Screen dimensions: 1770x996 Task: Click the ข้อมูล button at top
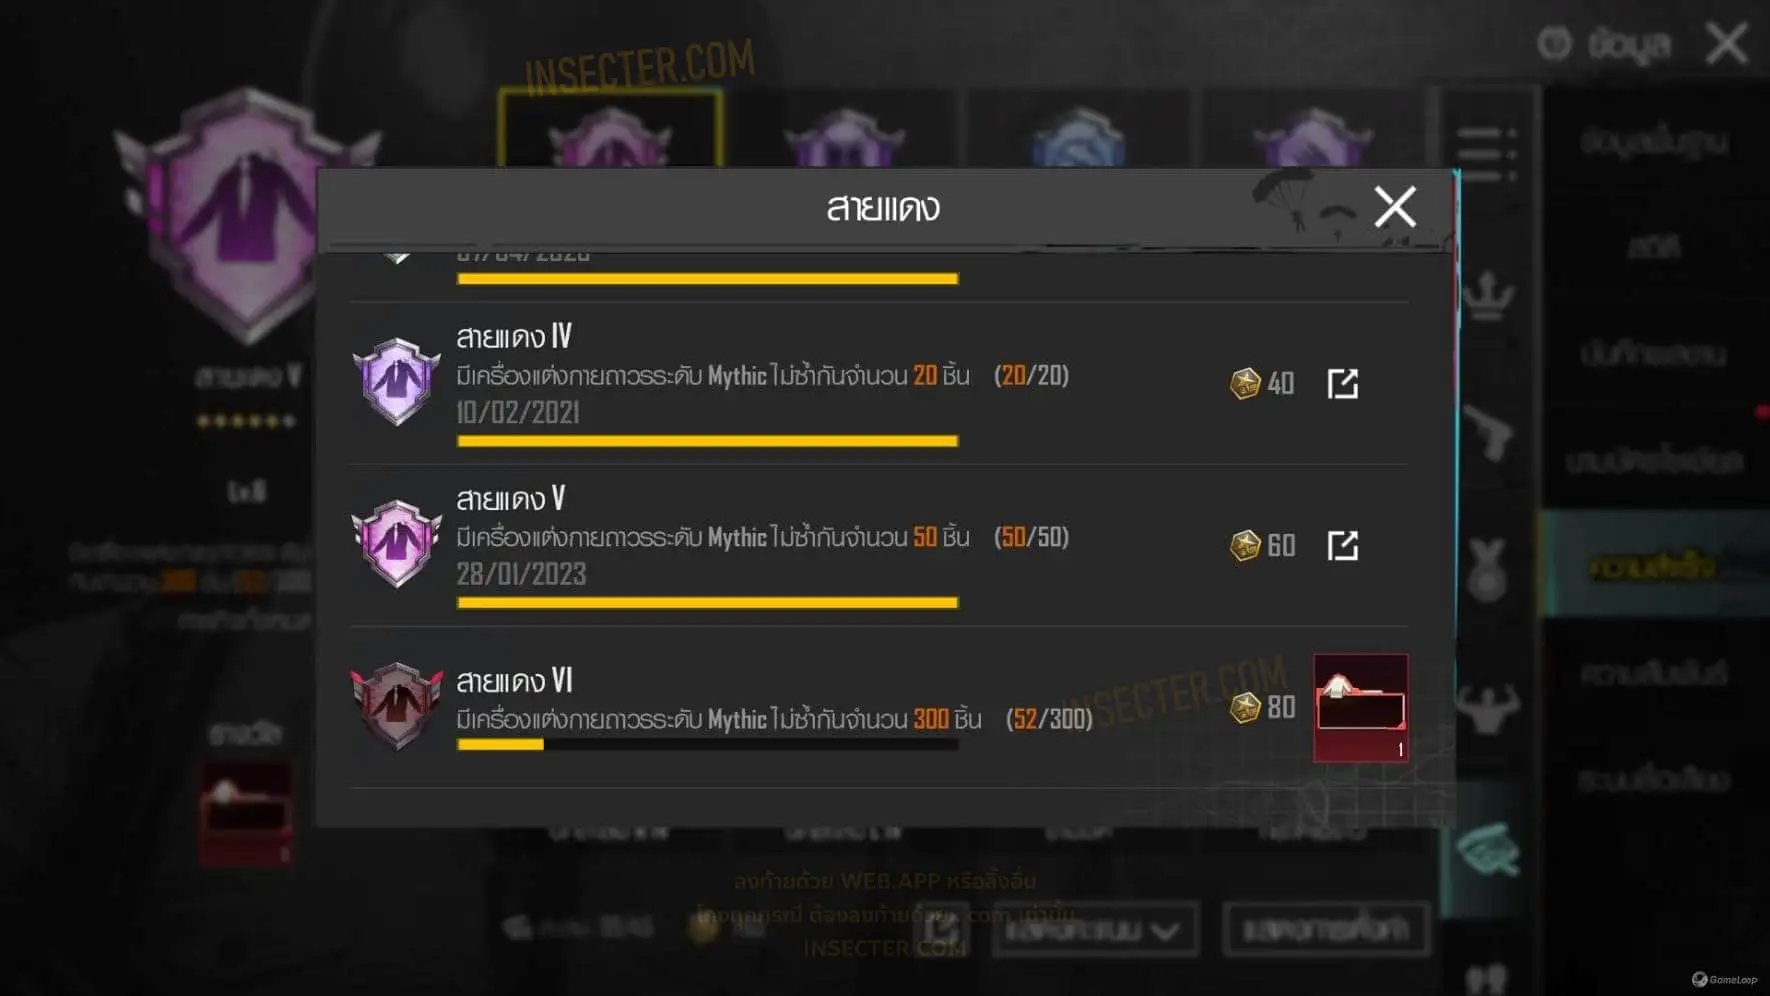[x=1604, y=44]
